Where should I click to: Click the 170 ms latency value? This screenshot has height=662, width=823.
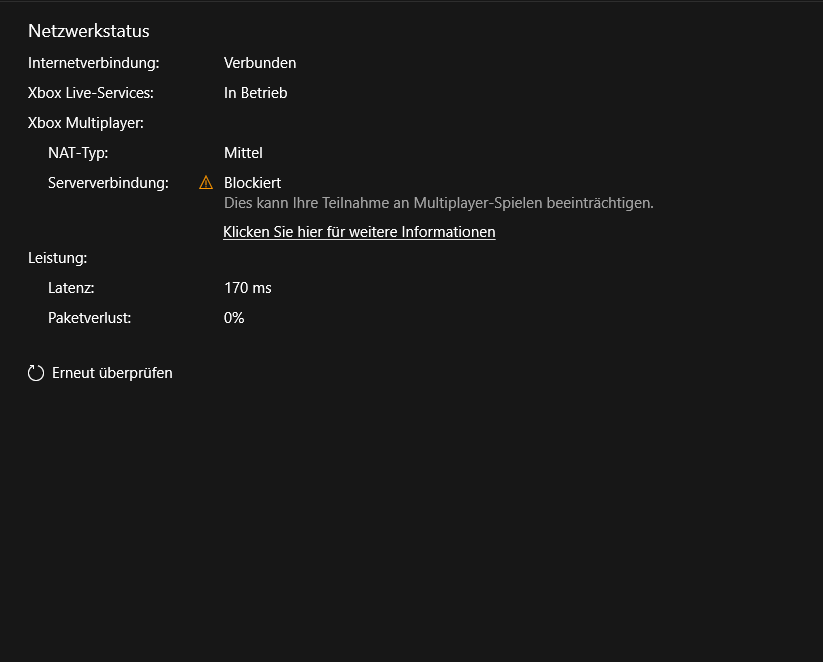point(248,288)
